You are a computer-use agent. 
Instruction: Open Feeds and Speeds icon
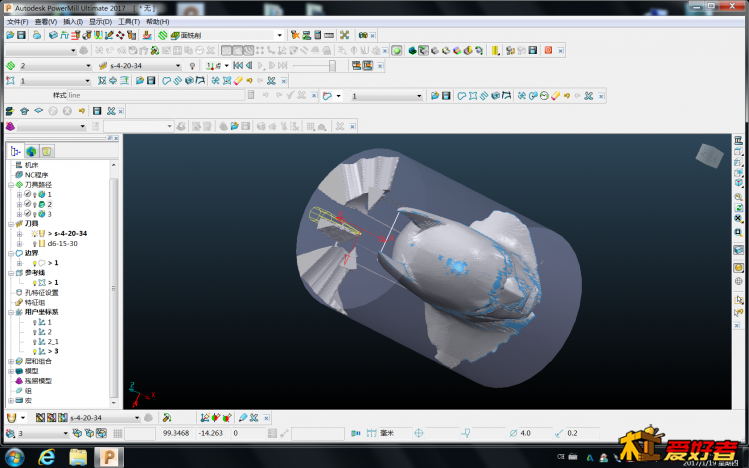64,35
